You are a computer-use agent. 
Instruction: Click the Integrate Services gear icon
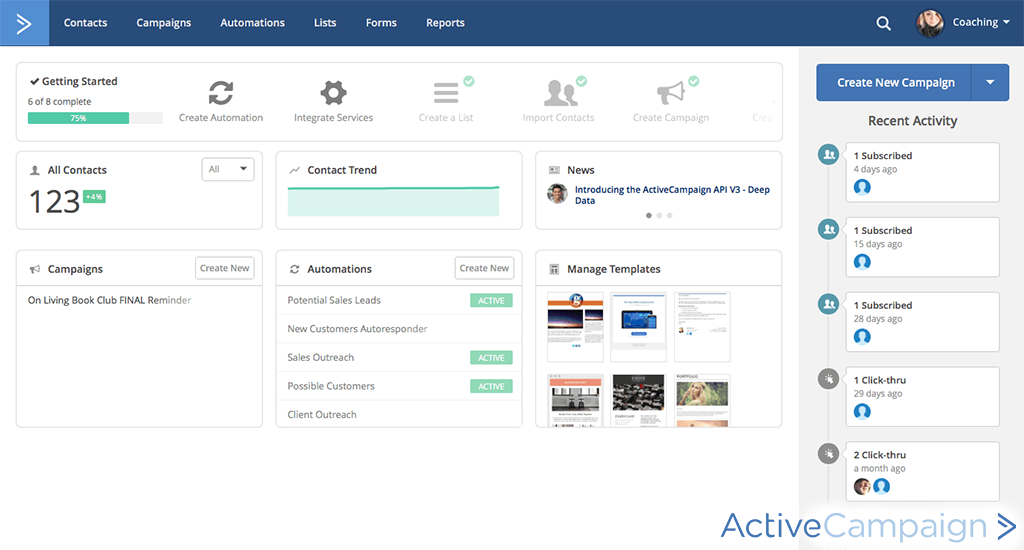point(333,93)
